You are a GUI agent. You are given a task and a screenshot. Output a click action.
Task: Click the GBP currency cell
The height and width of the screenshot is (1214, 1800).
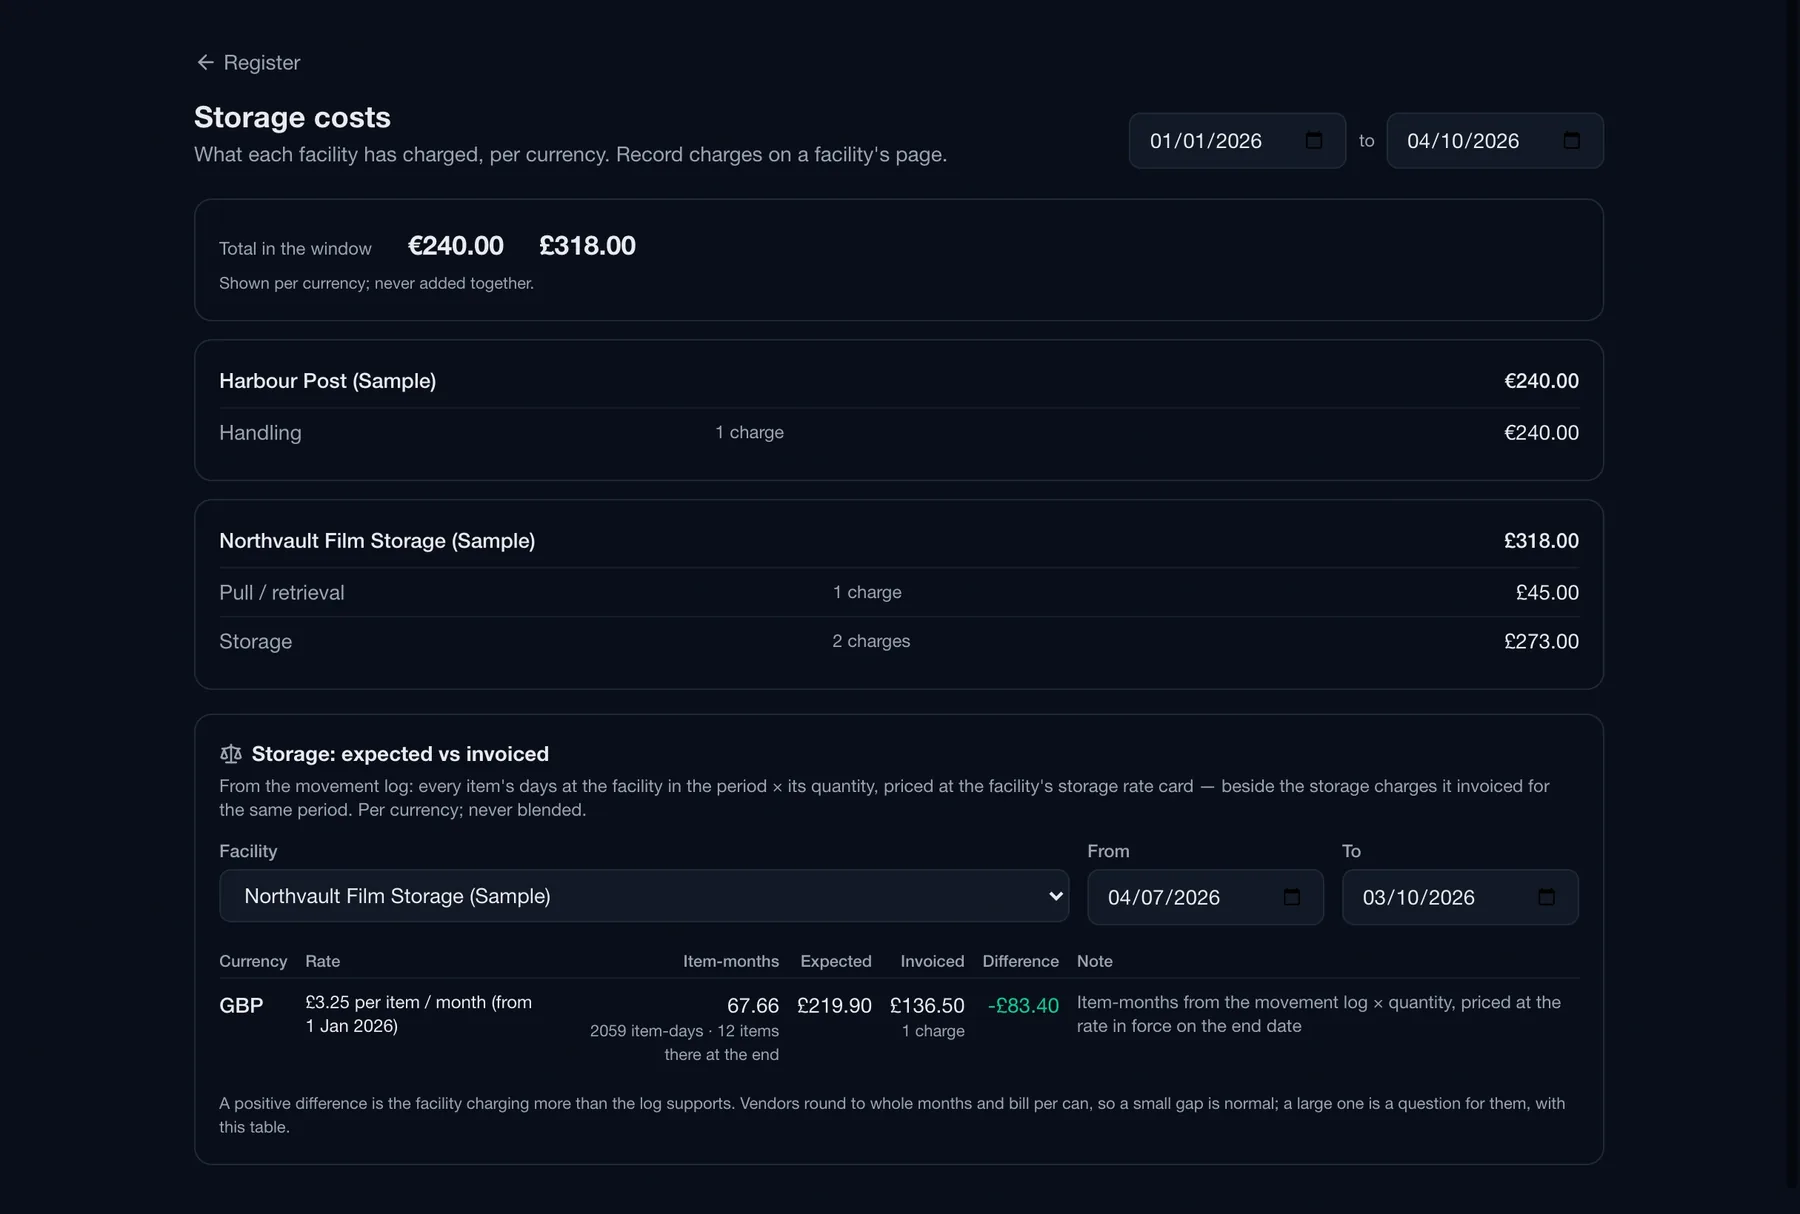pos(241,1006)
